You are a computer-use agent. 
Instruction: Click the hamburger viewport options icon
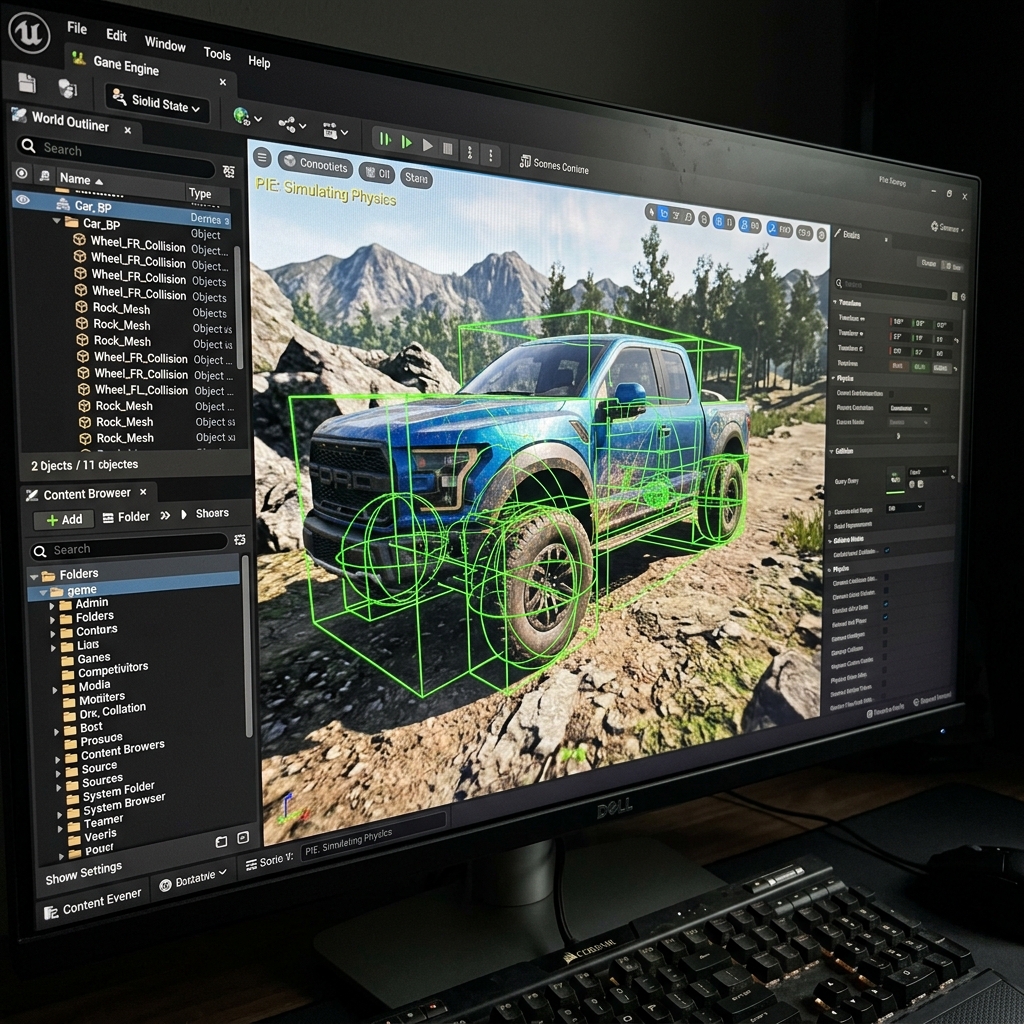(262, 157)
